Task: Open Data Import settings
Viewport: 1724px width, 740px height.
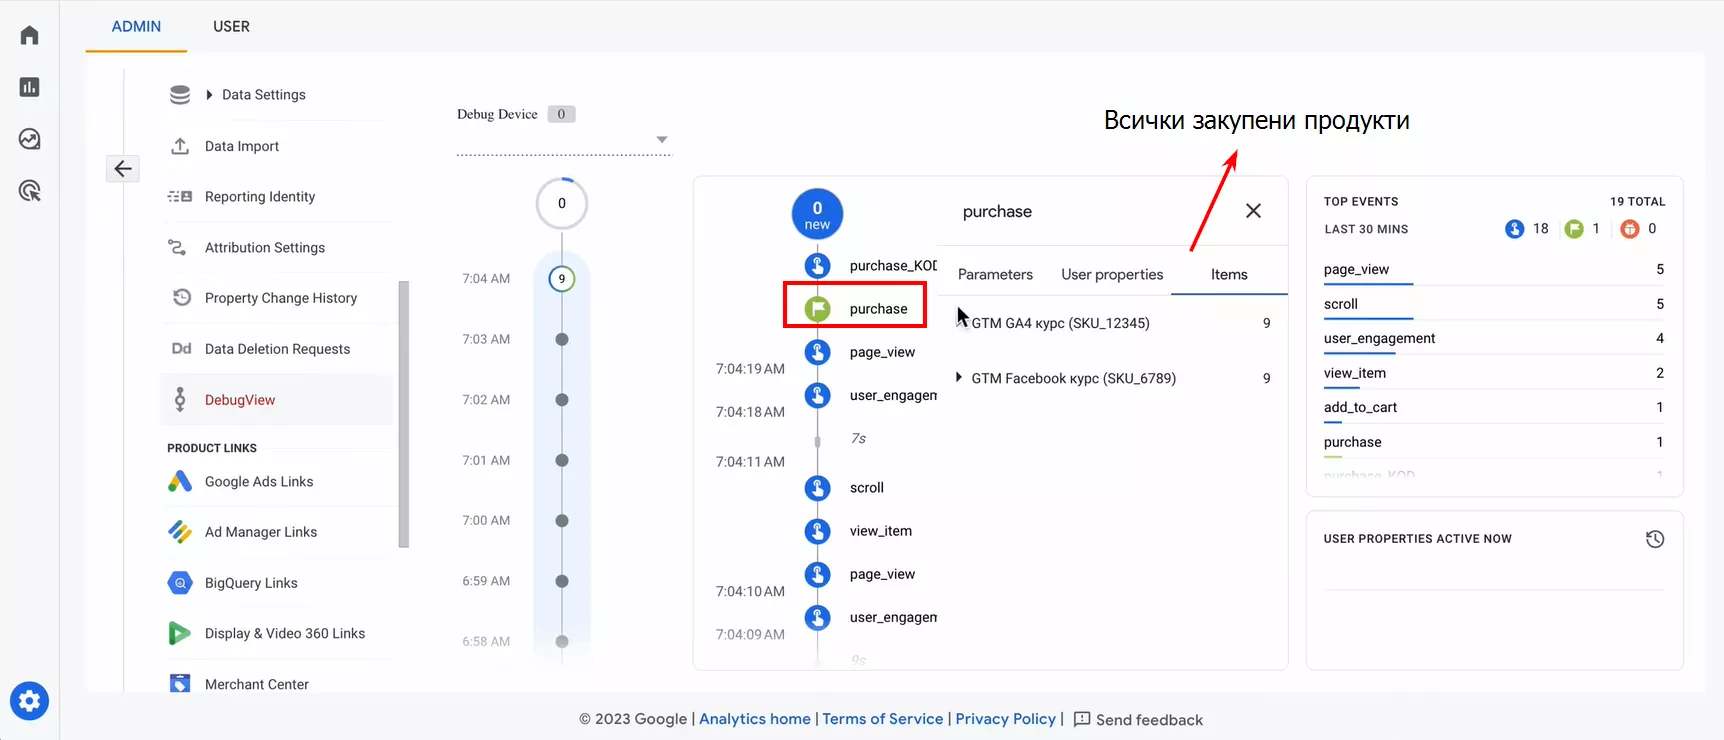Action: (x=242, y=146)
